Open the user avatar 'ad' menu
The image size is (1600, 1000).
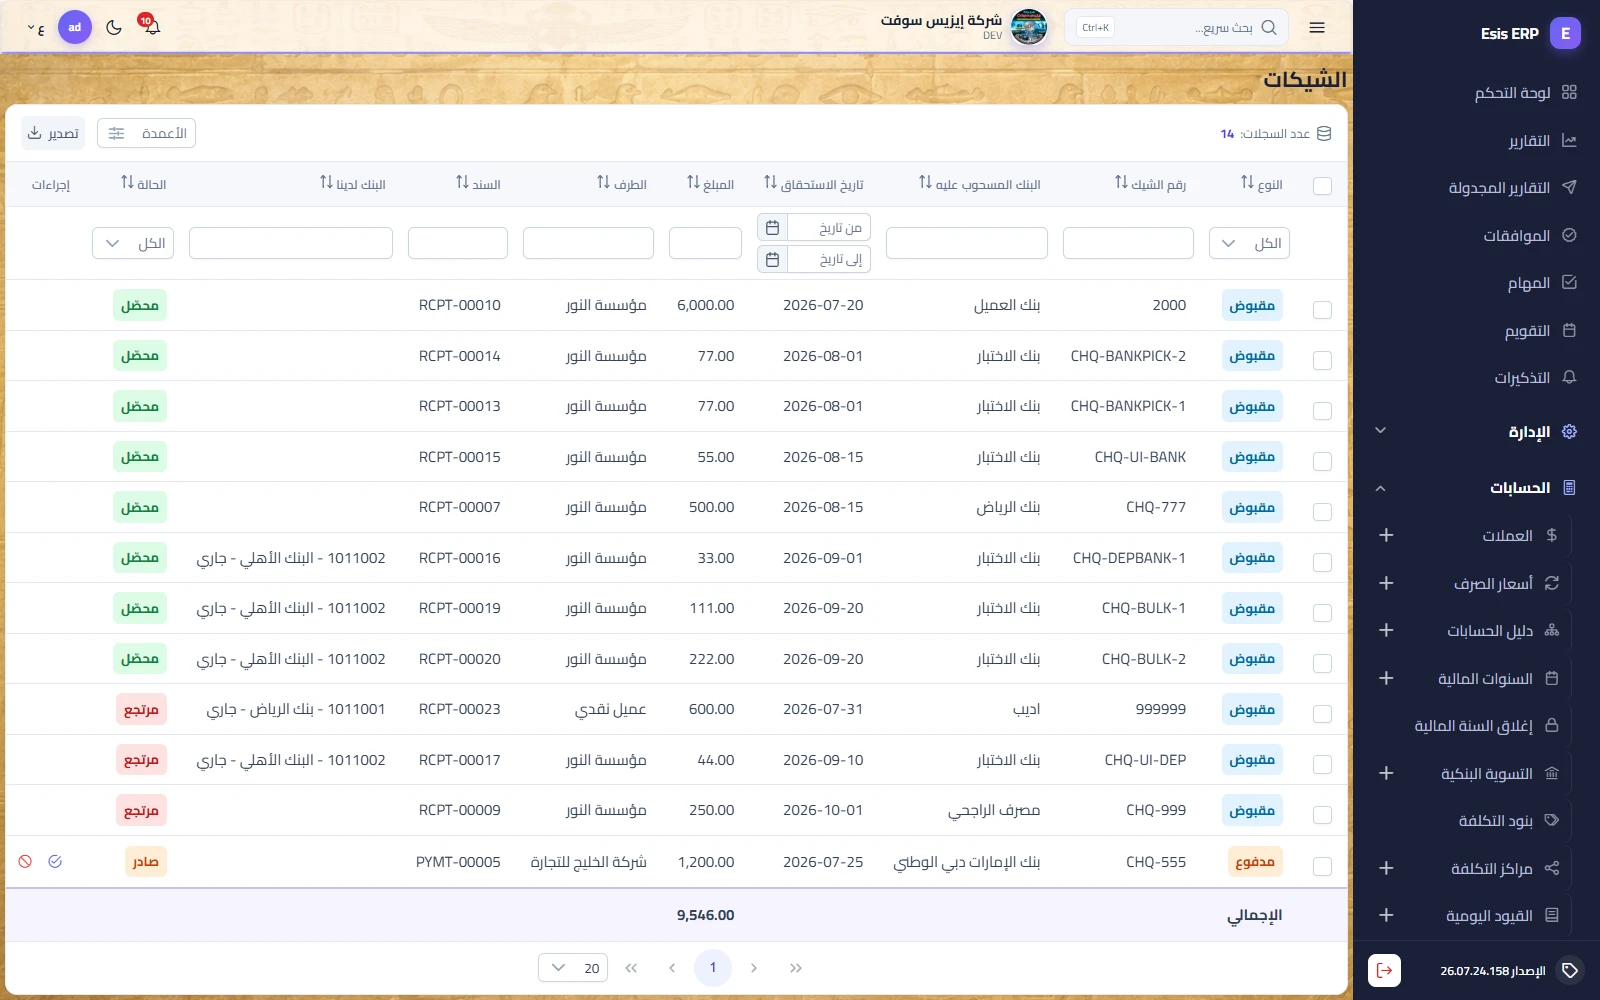[75, 27]
